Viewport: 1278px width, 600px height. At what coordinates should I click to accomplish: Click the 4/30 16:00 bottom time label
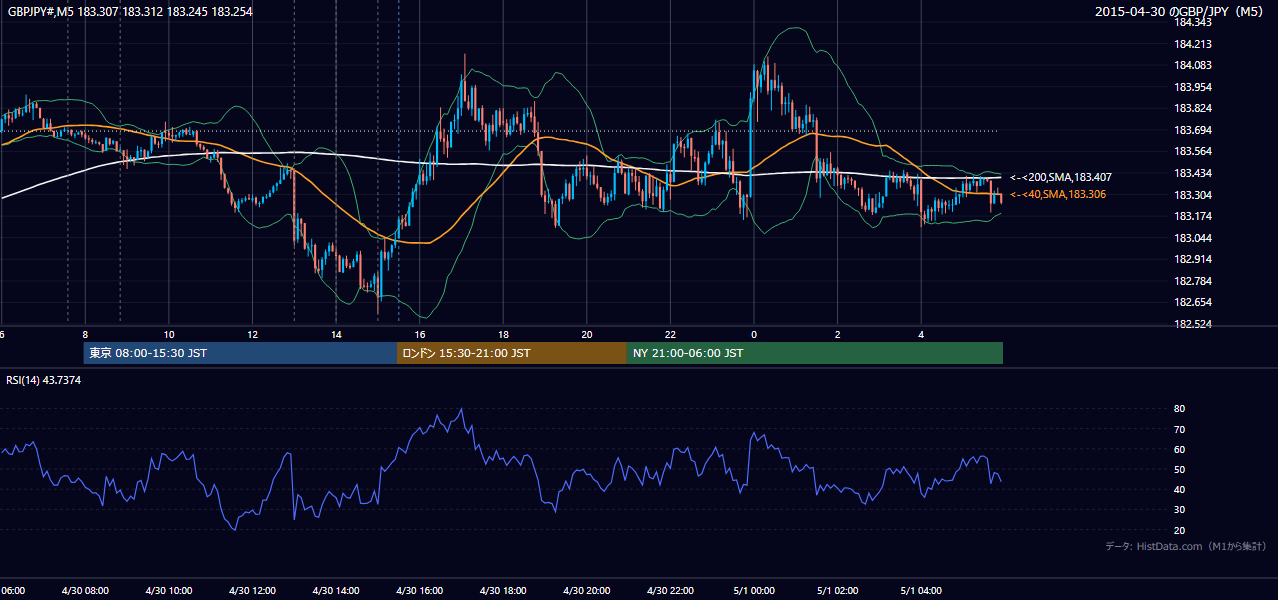click(x=419, y=591)
